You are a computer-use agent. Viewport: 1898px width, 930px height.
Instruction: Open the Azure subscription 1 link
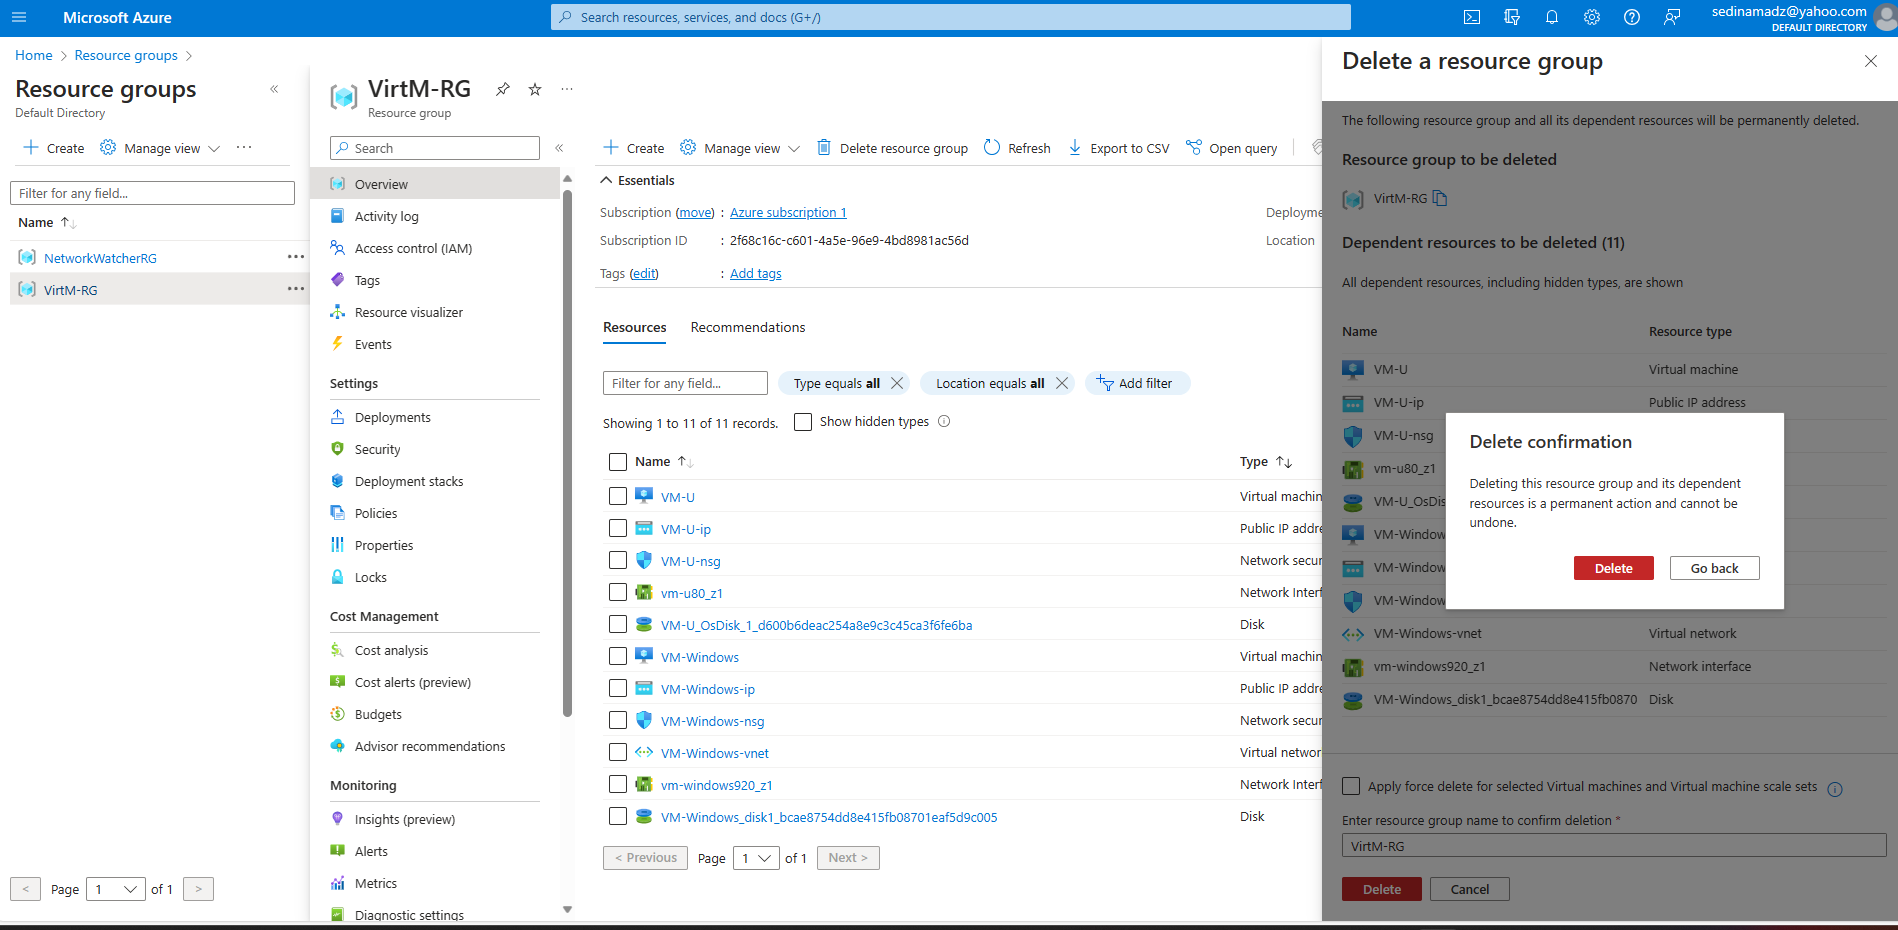click(787, 212)
